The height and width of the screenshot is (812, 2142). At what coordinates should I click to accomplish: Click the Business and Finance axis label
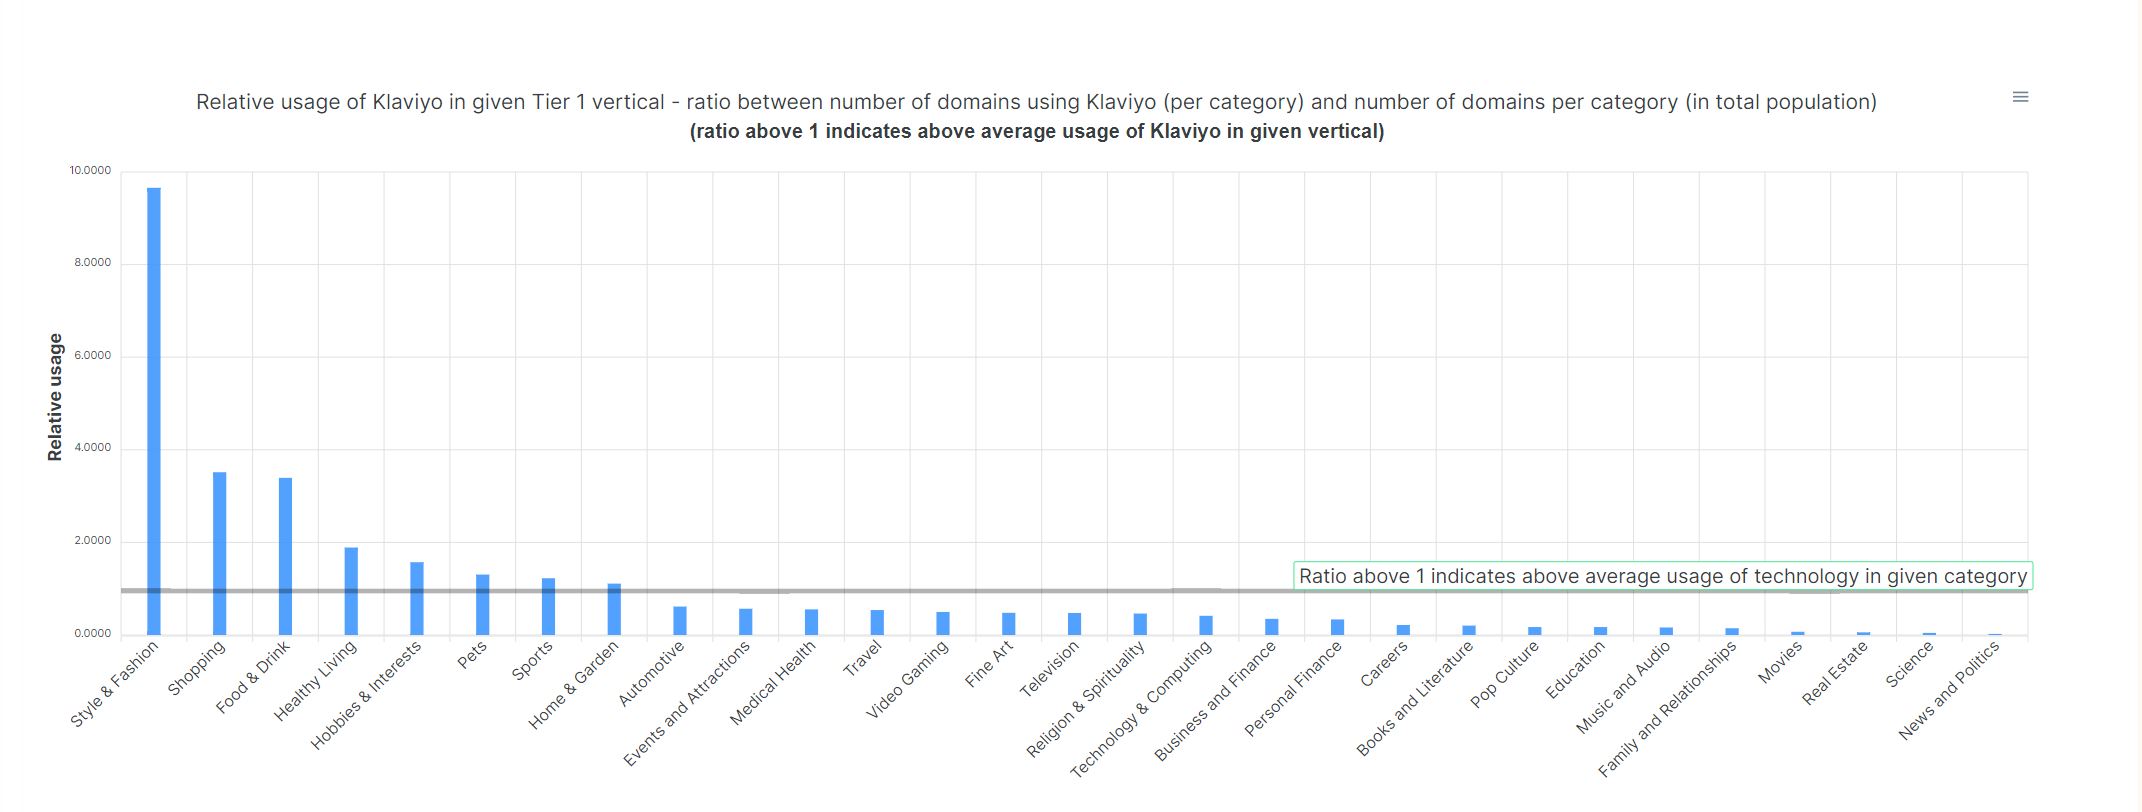click(1215, 701)
